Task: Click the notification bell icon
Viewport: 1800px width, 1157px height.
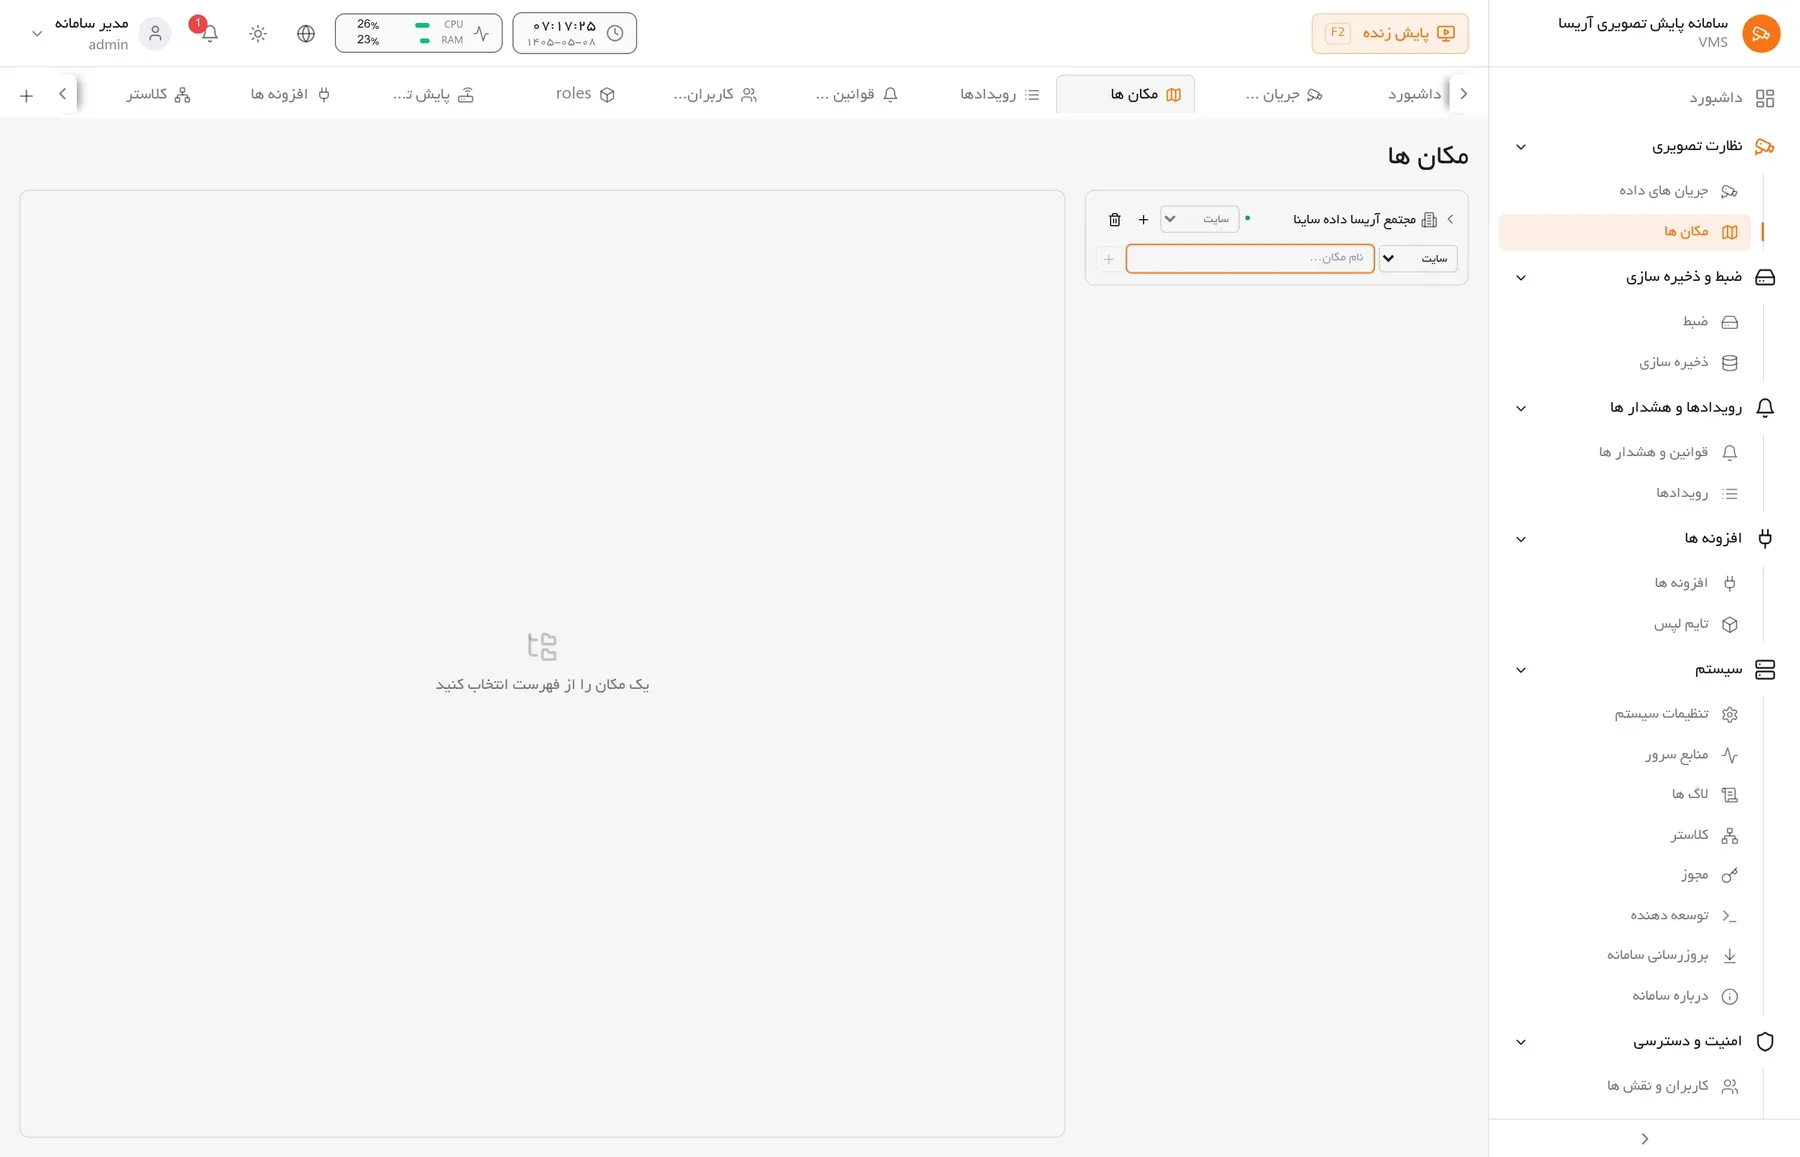Action: (209, 33)
